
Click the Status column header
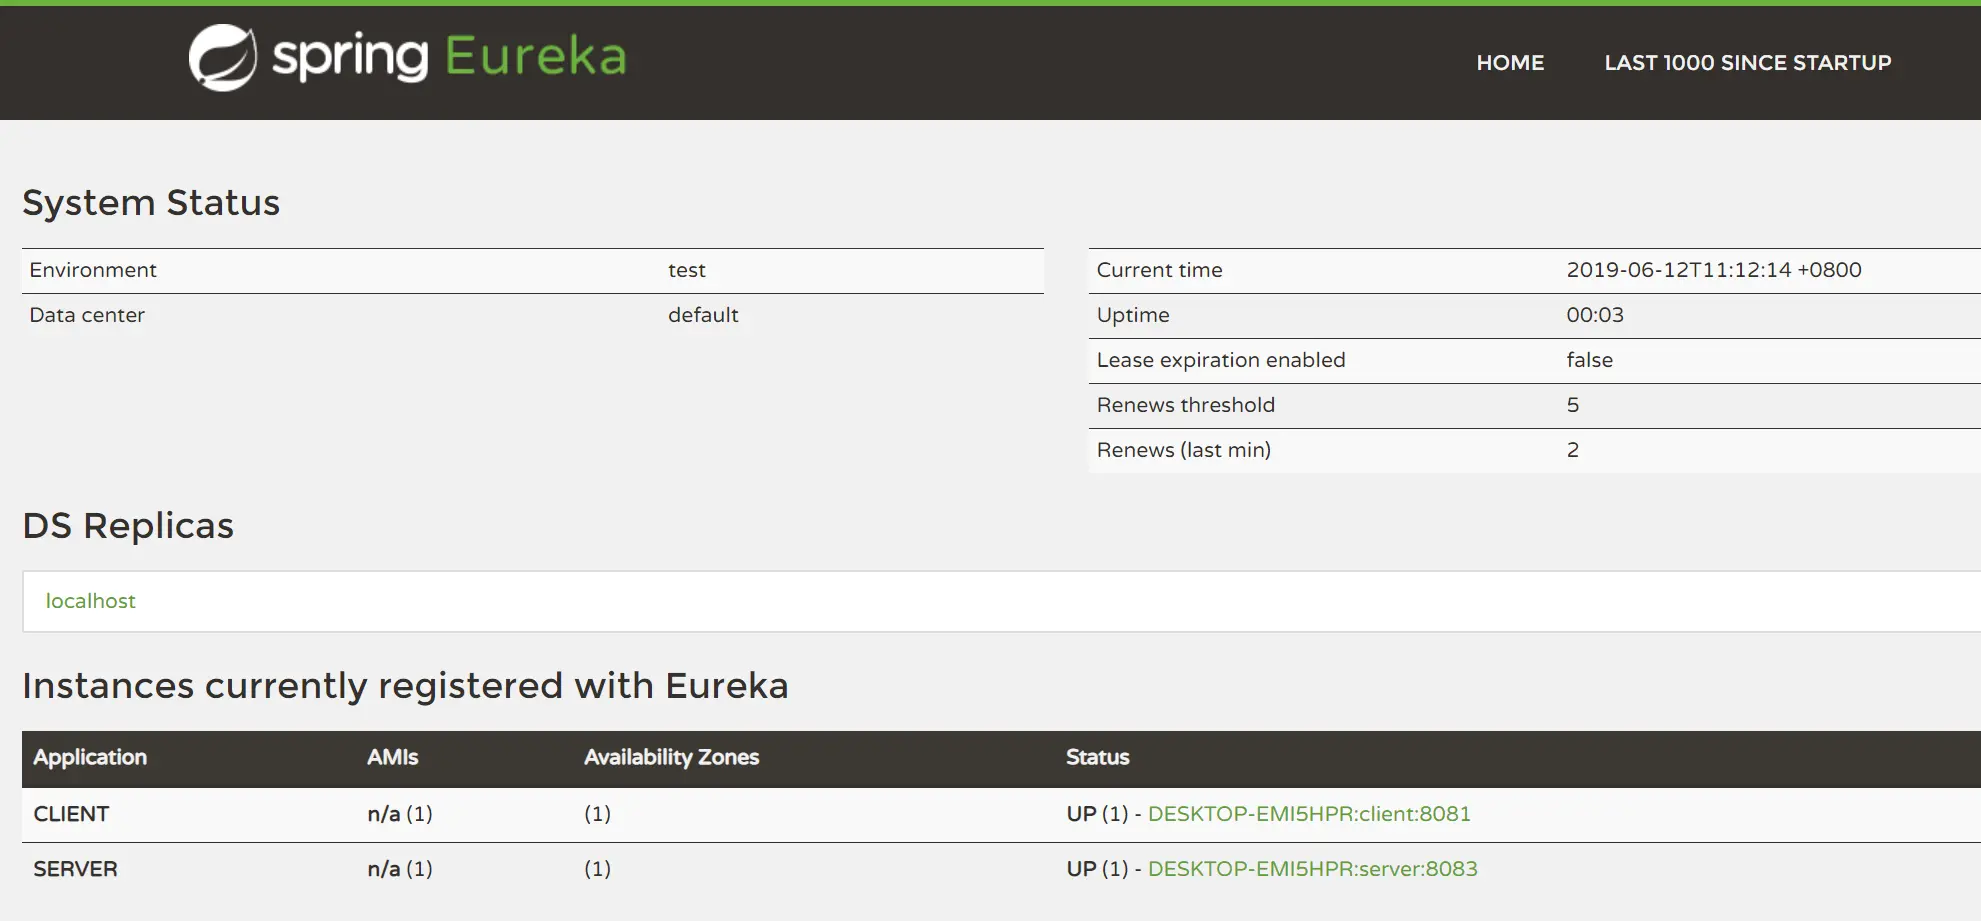point(1097,758)
